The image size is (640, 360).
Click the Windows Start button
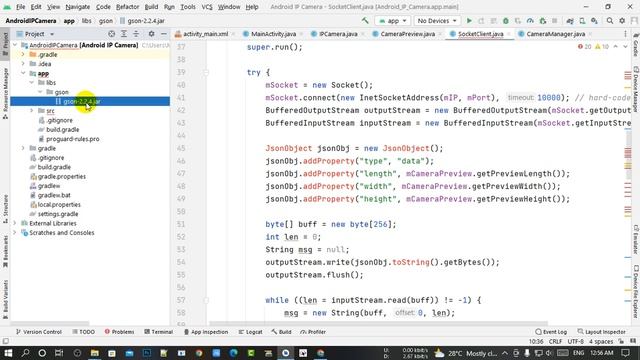click(8, 353)
